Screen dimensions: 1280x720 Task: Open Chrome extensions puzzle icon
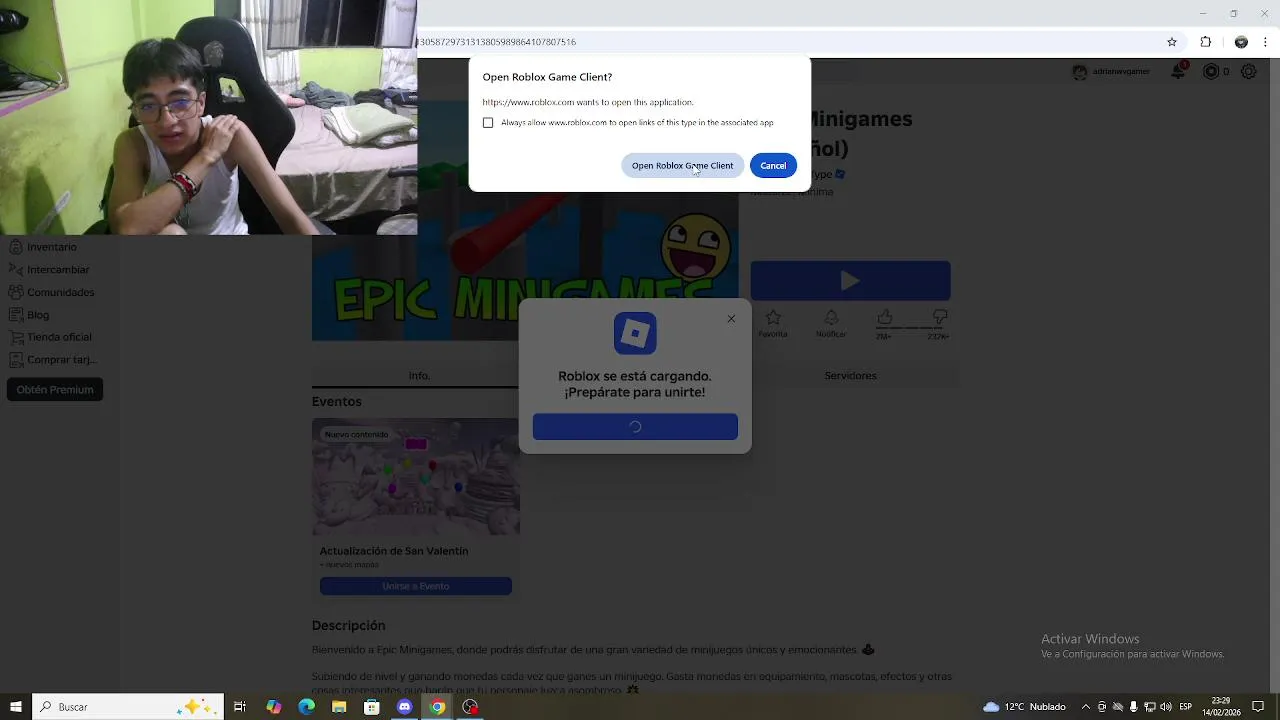pos(1205,42)
